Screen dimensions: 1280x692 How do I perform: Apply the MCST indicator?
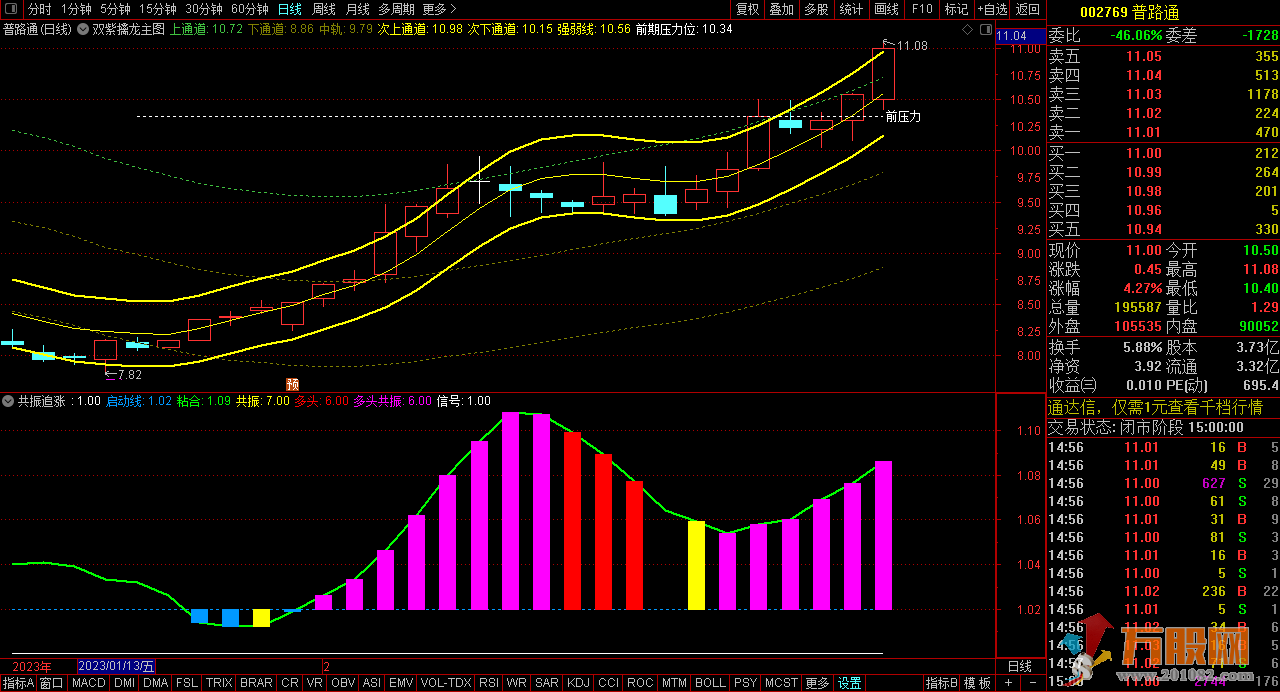coord(781,683)
